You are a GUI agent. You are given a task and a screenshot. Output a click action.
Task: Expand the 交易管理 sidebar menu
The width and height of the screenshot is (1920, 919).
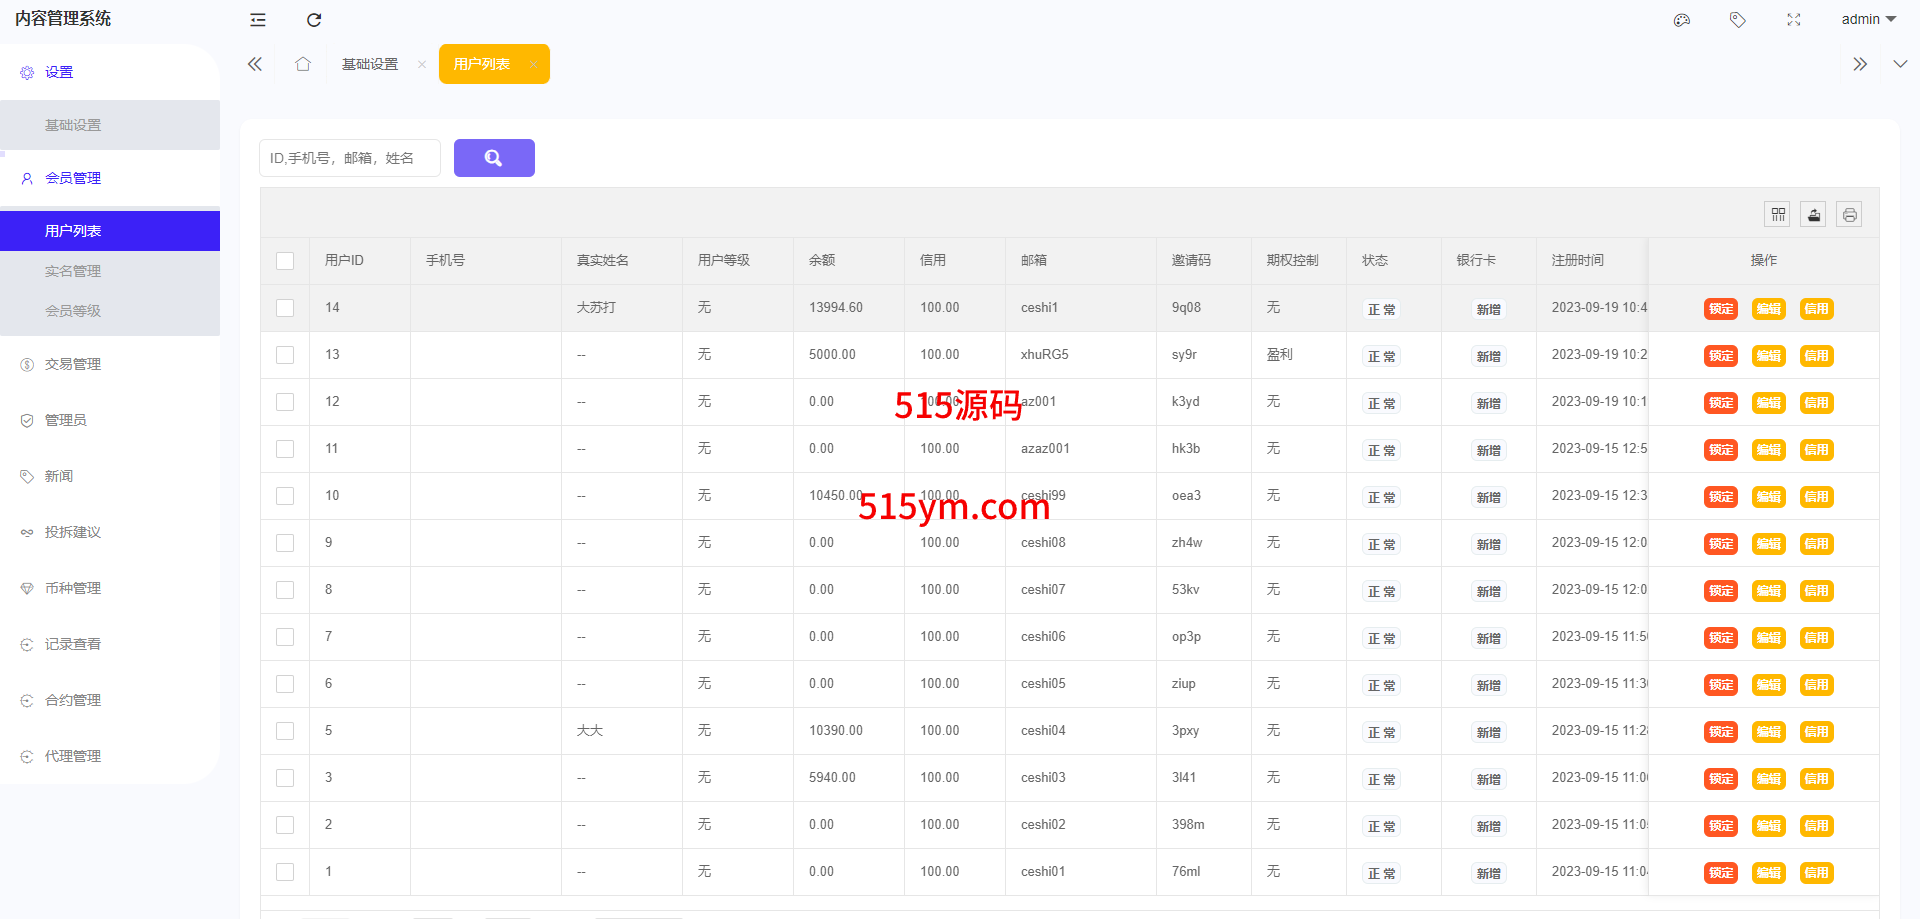point(73,364)
